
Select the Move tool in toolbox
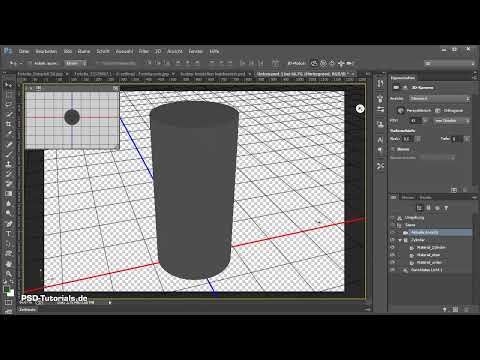tap(8, 85)
